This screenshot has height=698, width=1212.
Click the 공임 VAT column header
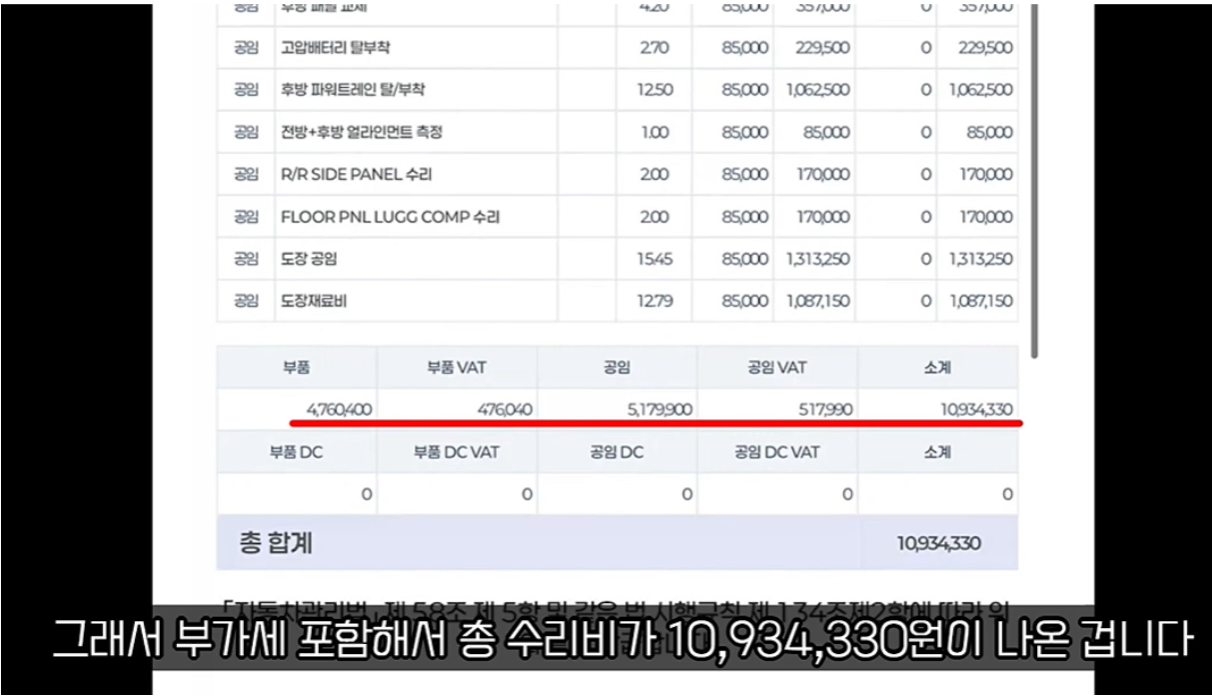[777, 368]
